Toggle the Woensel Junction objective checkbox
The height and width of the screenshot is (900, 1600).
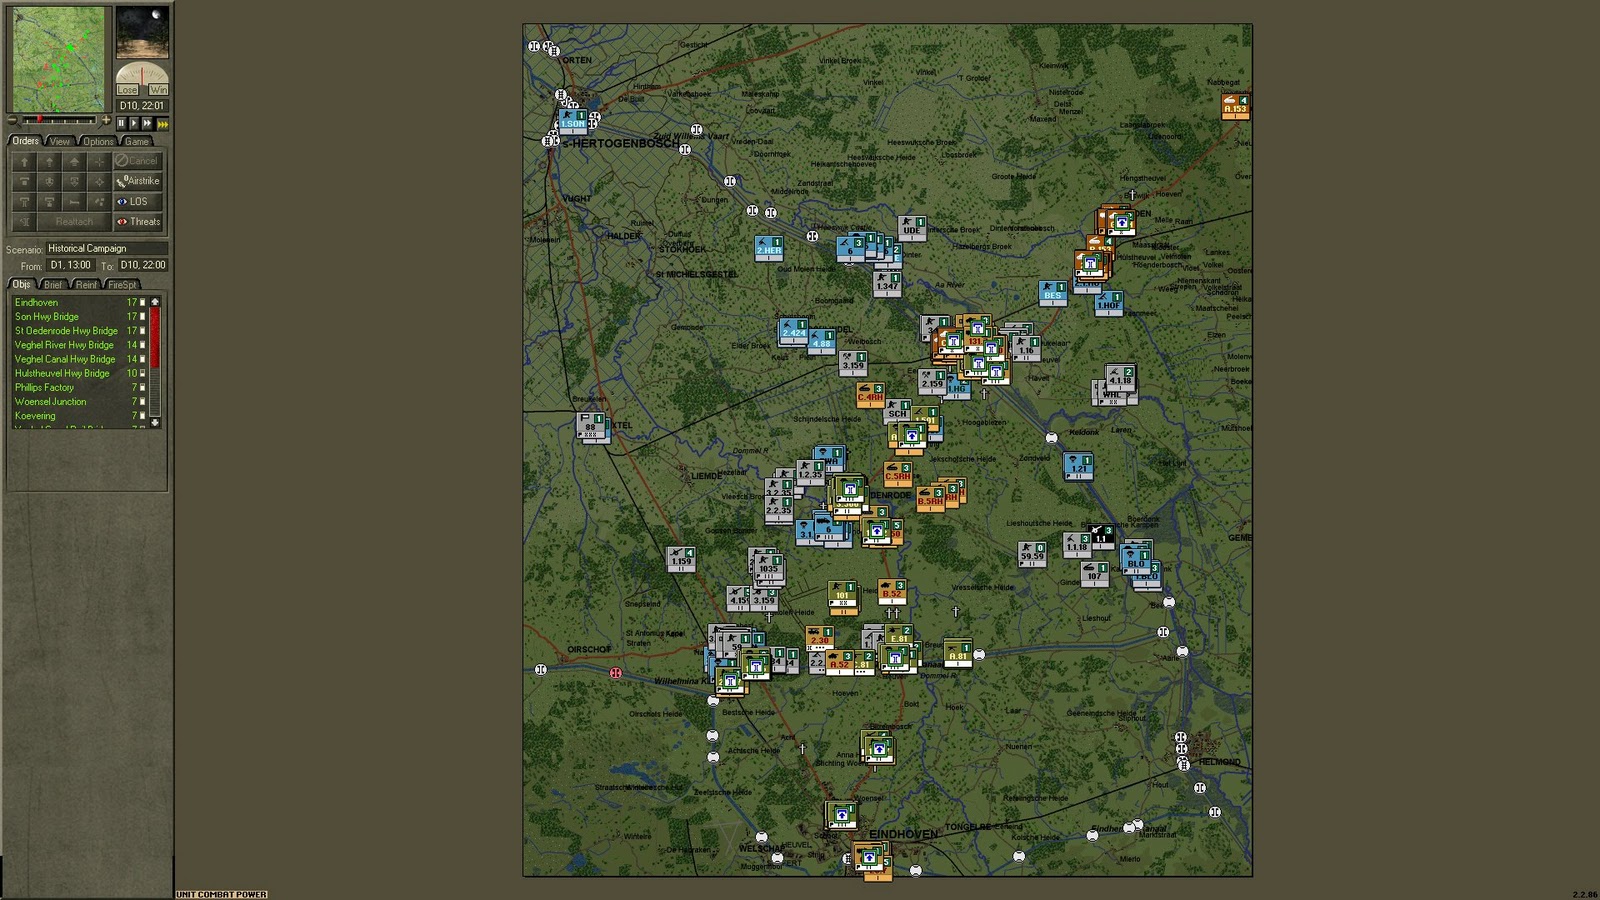point(142,401)
